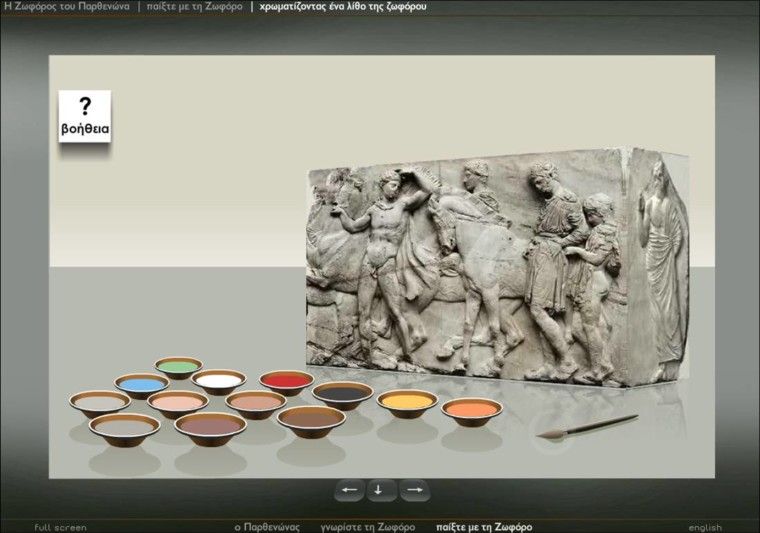The width and height of the screenshot is (760, 533).
Task: Select the black paint bowl
Action: pos(342,393)
